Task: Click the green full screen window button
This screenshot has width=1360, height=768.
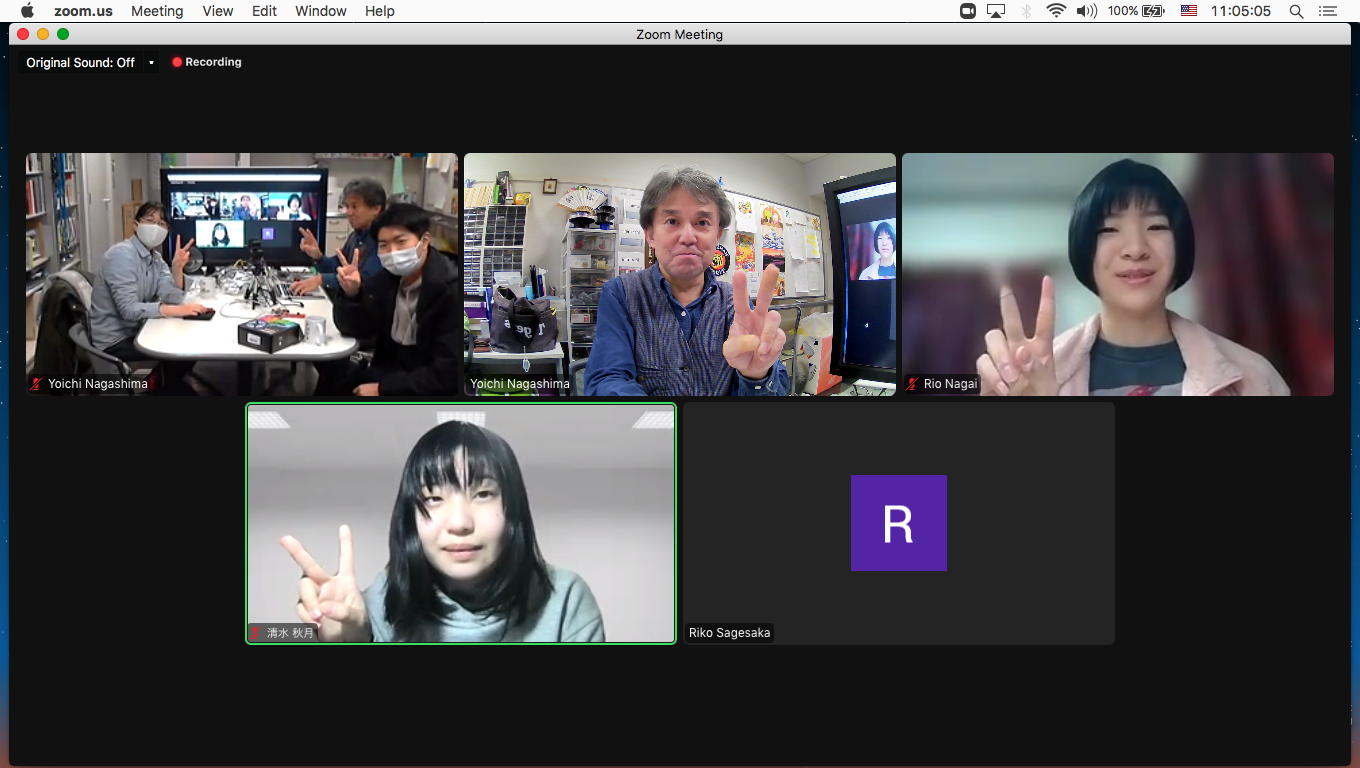Action: (63, 34)
